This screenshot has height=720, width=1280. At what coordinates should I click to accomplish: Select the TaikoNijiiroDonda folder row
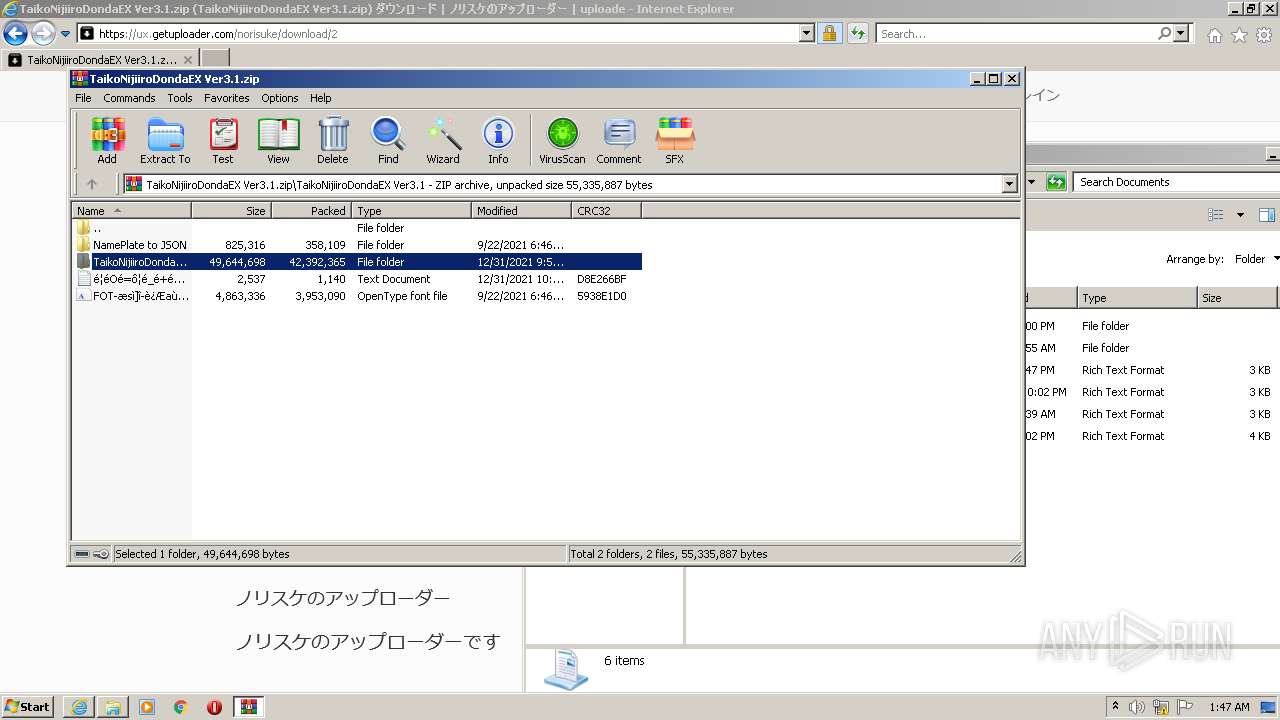pos(357,262)
